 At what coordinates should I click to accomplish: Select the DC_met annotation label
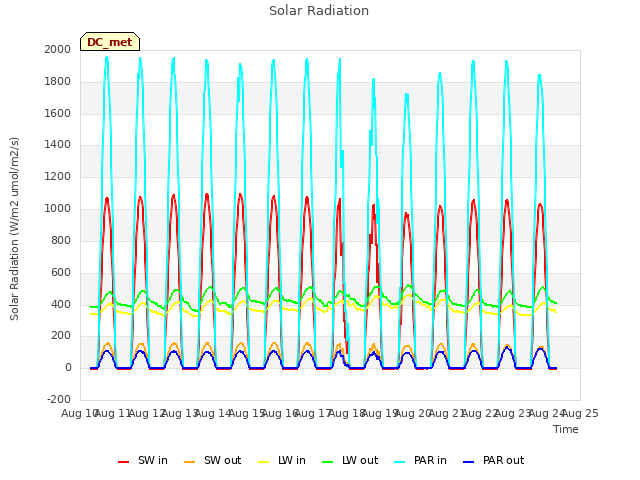[x=110, y=42]
